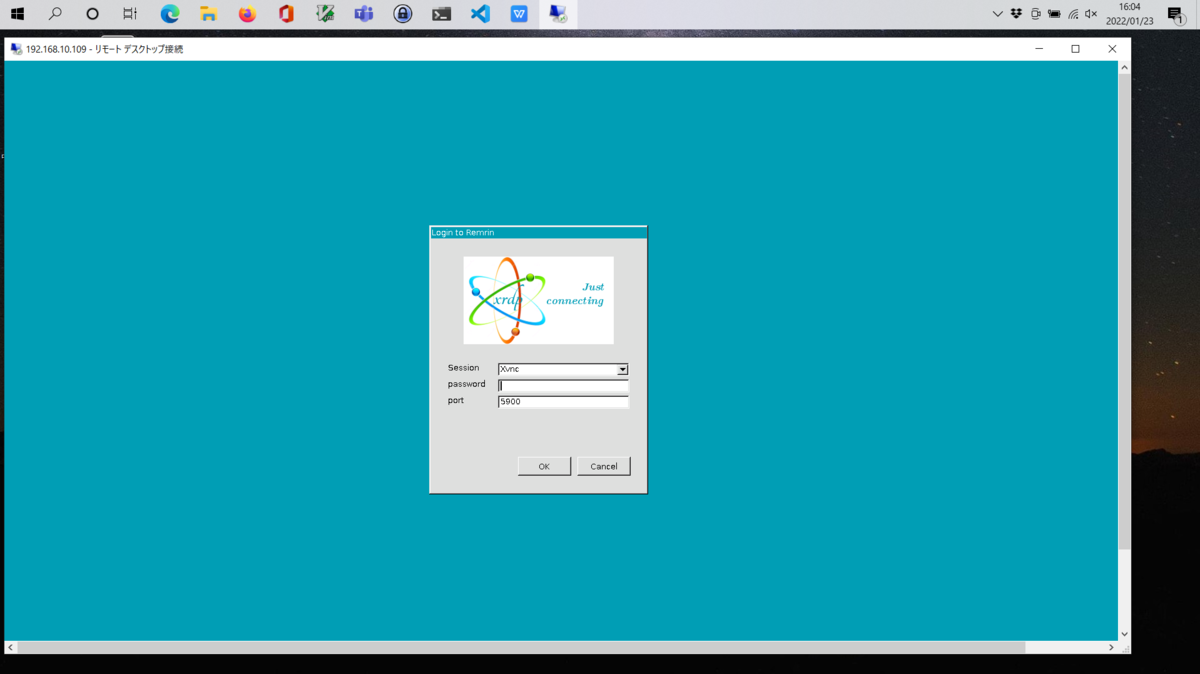
Task: Open Dropbox from the system tray
Action: [1016, 14]
